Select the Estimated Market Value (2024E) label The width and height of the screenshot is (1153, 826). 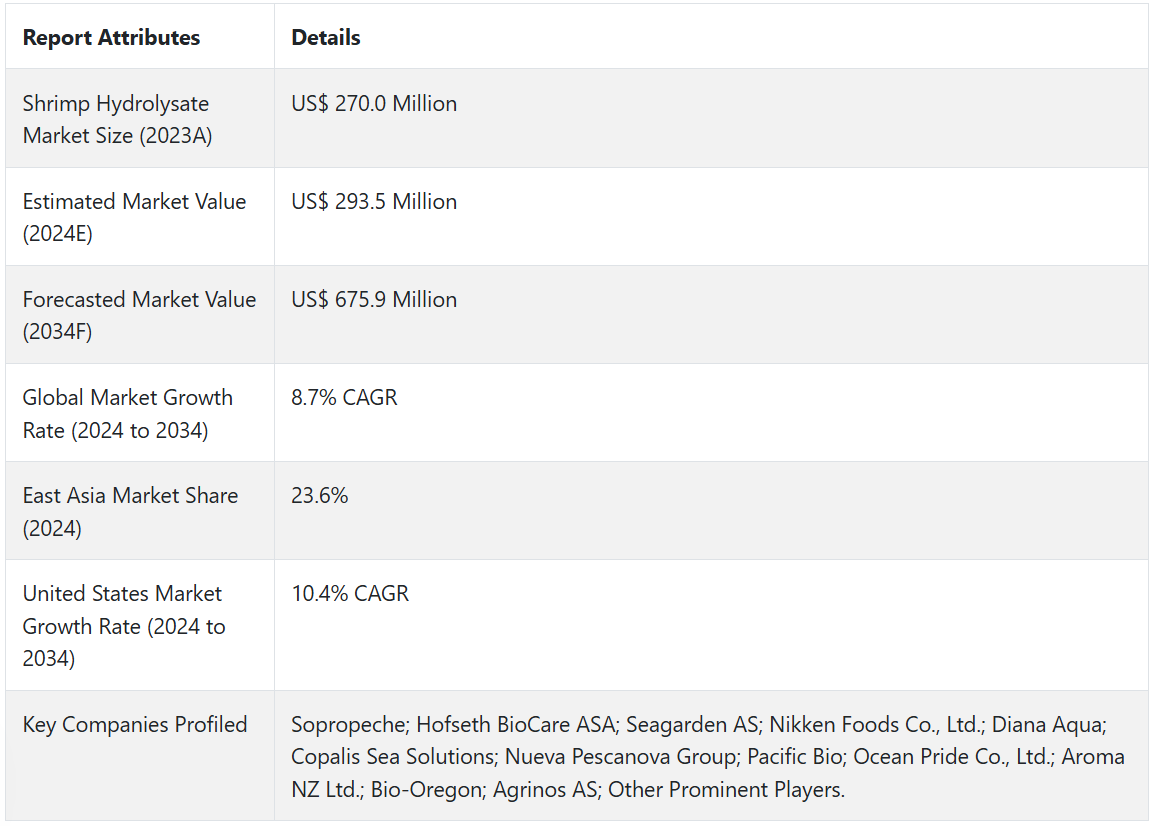click(x=134, y=217)
